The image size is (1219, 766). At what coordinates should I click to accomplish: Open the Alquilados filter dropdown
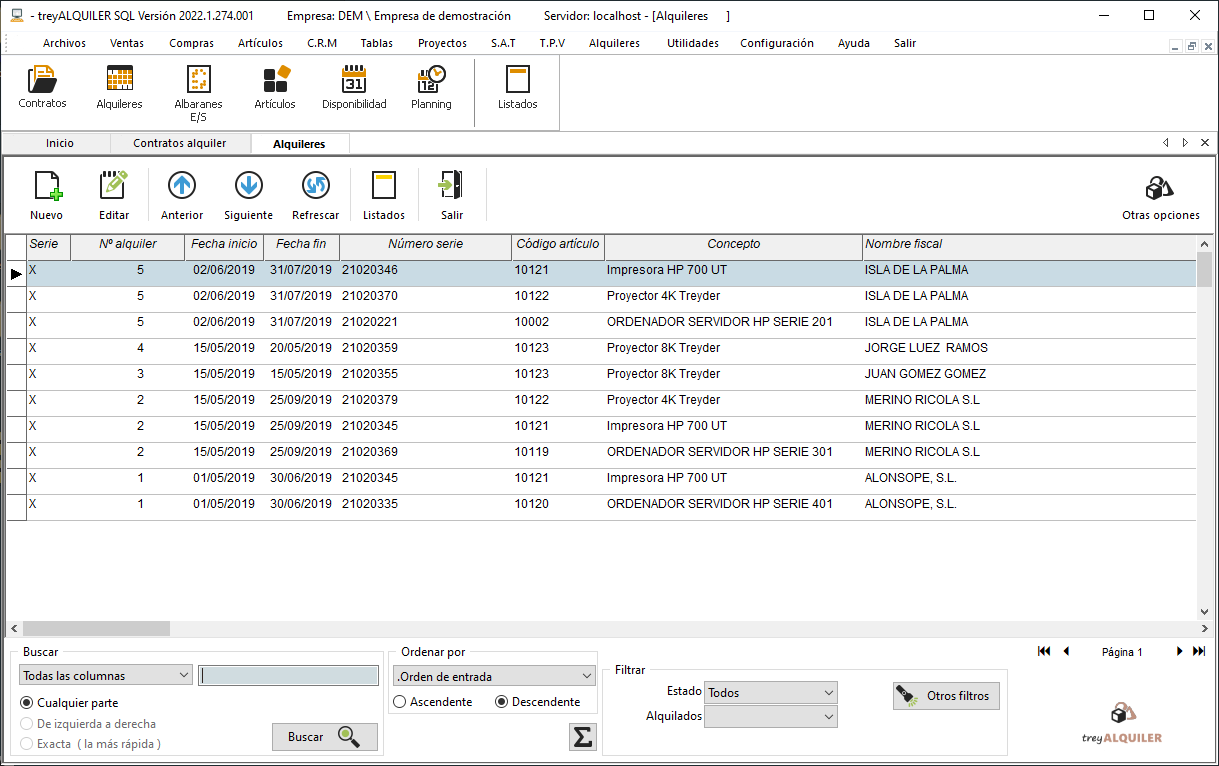click(771, 716)
